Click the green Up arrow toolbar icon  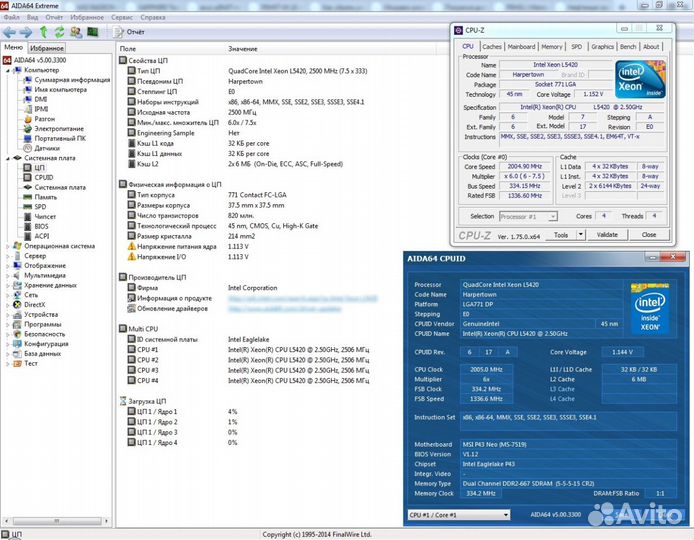[43, 32]
